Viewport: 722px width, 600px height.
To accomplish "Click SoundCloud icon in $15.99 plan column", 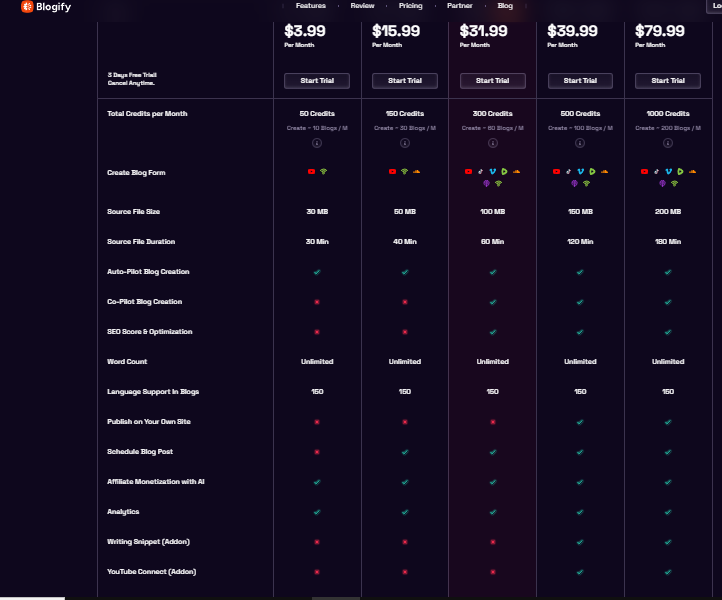I will click(417, 171).
